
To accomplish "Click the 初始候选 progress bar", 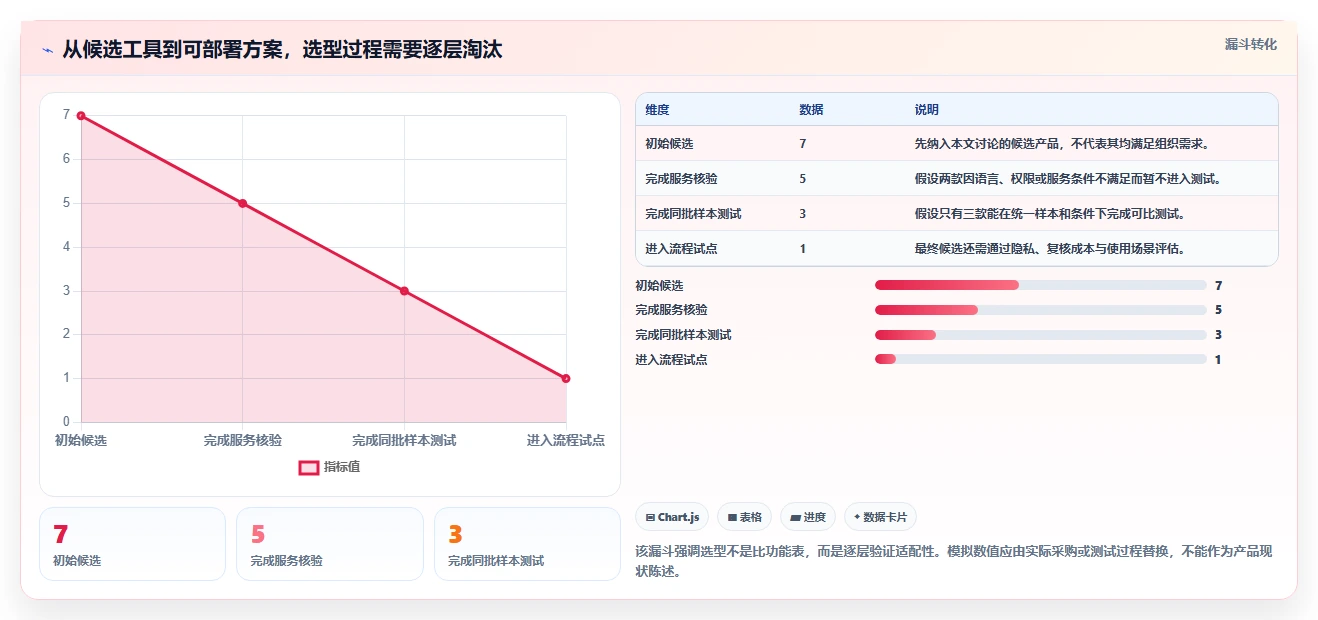I will pyautogui.click(x=1041, y=286).
